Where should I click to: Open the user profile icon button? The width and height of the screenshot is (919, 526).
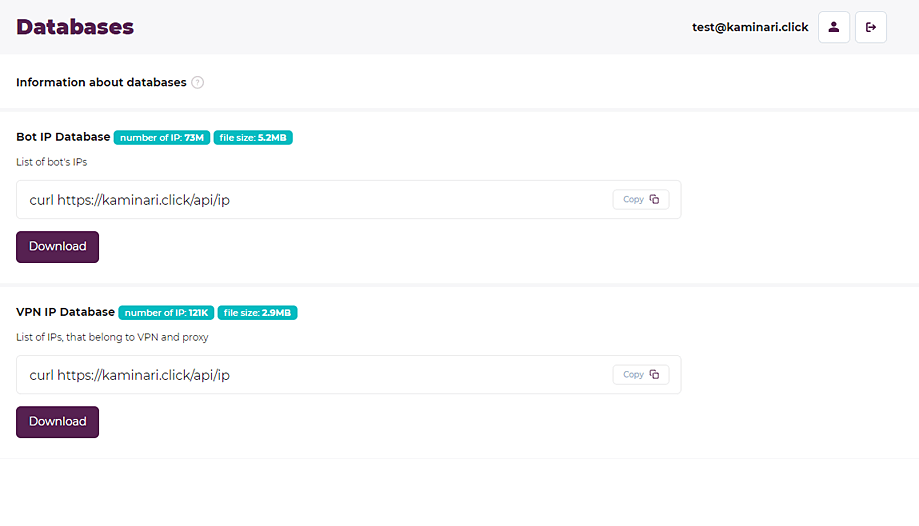click(x=834, y=27)
